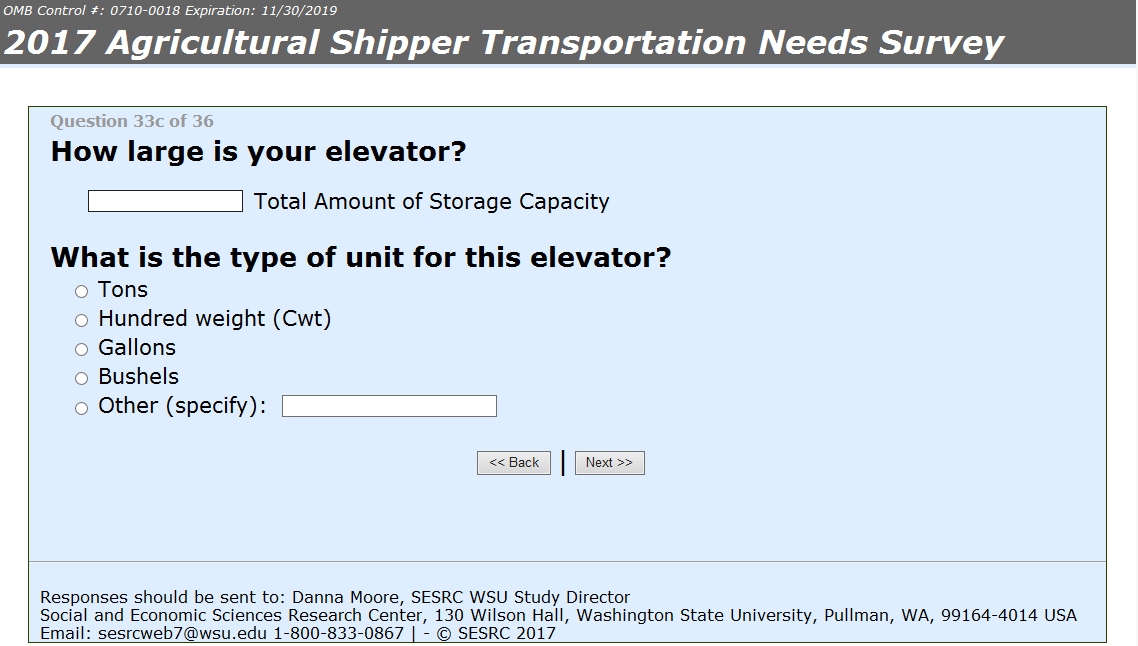Focus the Total Amount of Storage Capacity field
This screenshot has width=1138, height=646.
165,202
